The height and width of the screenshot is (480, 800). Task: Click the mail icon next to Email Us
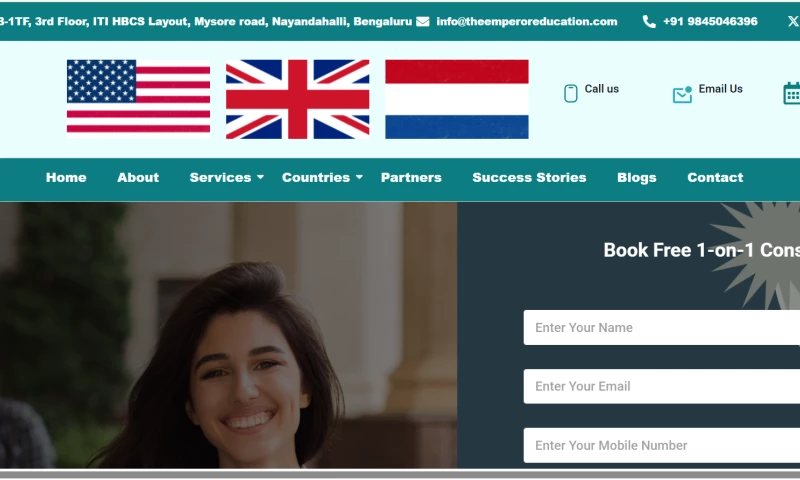[x=683, y=94]
